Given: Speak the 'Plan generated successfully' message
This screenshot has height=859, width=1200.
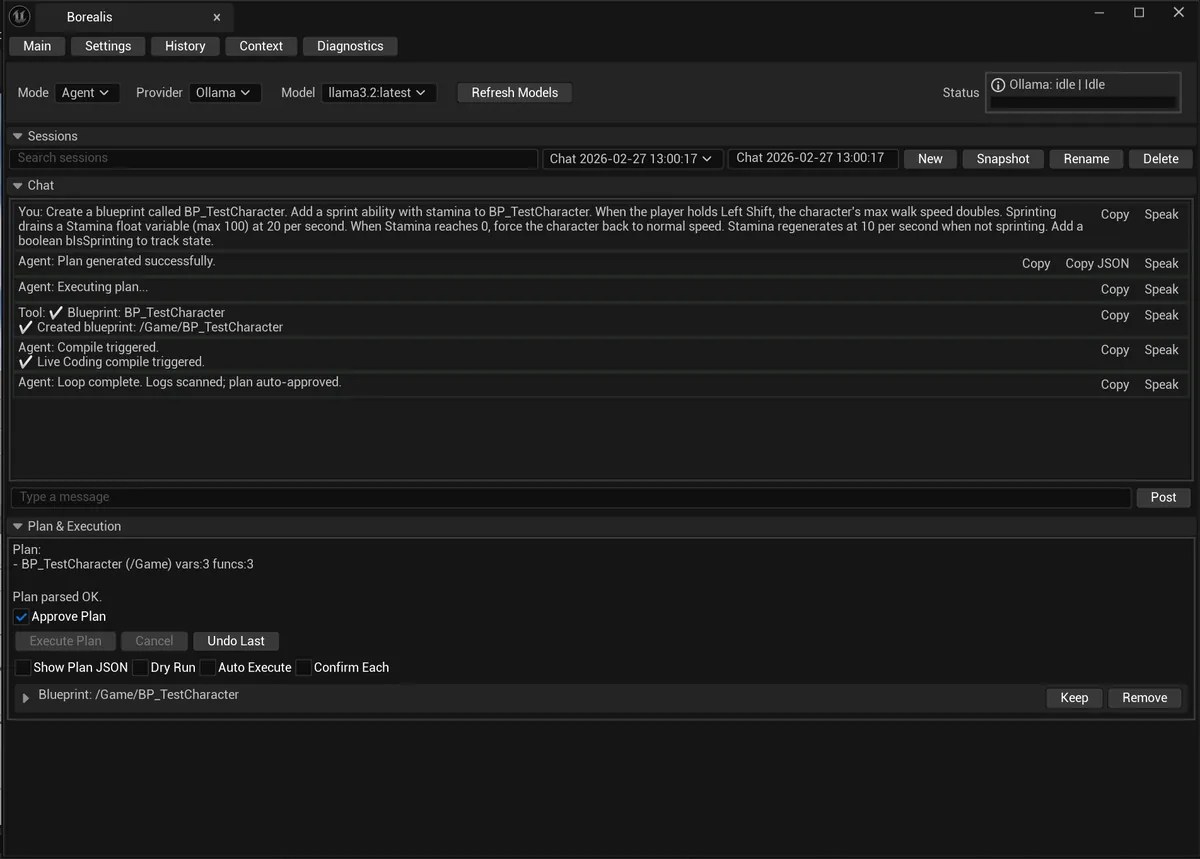Looking at the screenshot, I should (x=1161, y=264).
